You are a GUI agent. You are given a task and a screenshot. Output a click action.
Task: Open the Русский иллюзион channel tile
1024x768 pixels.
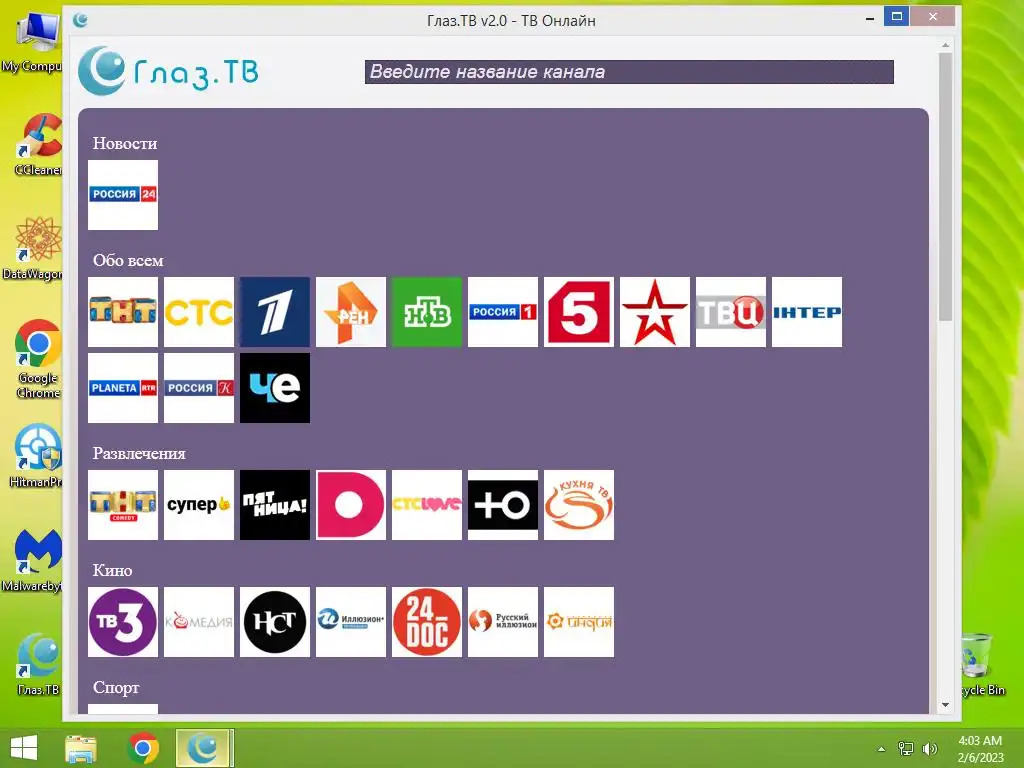coord(503,622)
